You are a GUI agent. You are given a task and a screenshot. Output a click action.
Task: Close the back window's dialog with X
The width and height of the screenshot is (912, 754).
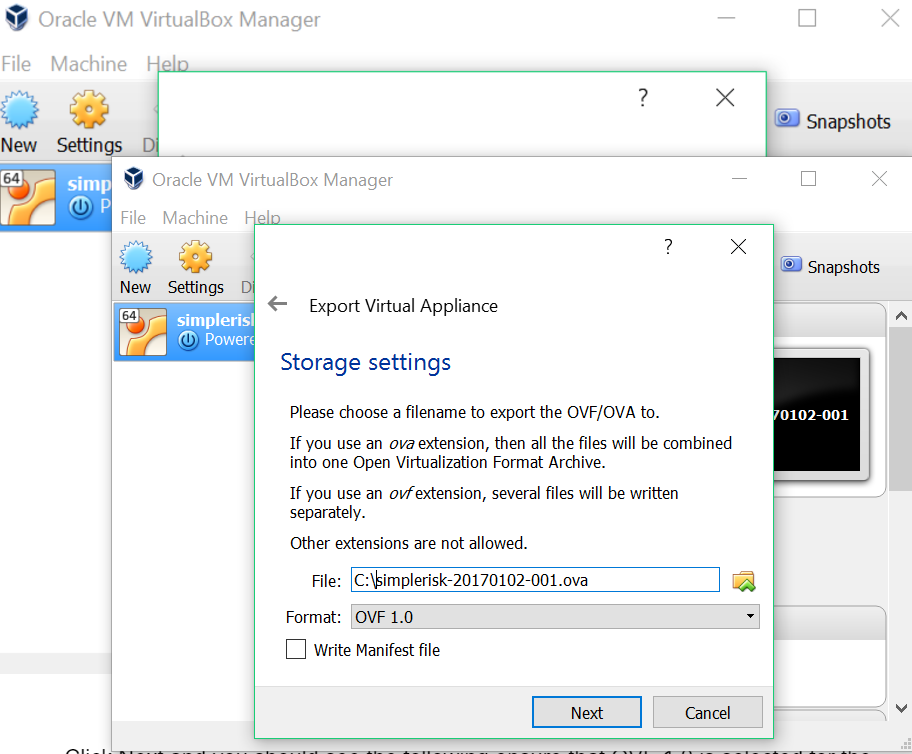pos(725,97)
